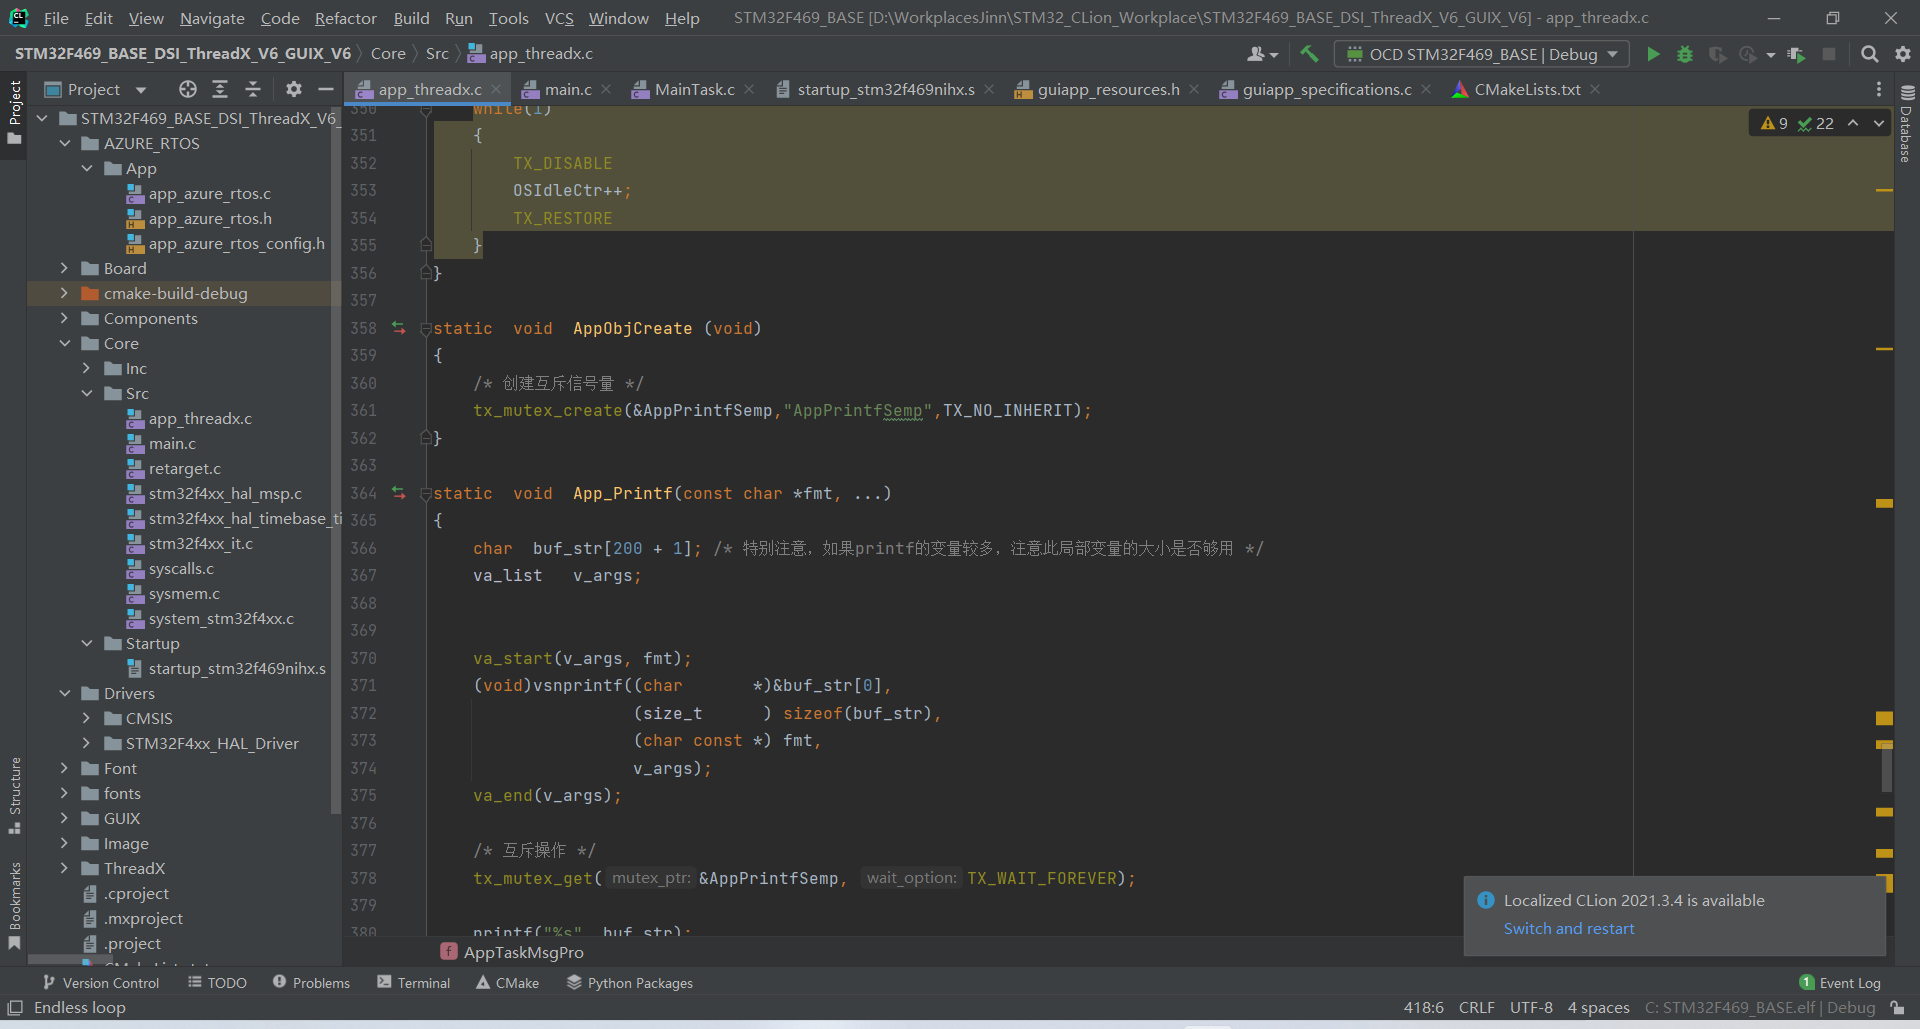Close the guiapp_resources.h tab
The width and height of the screenshot is (1920, 1029).
point(1194,89)
